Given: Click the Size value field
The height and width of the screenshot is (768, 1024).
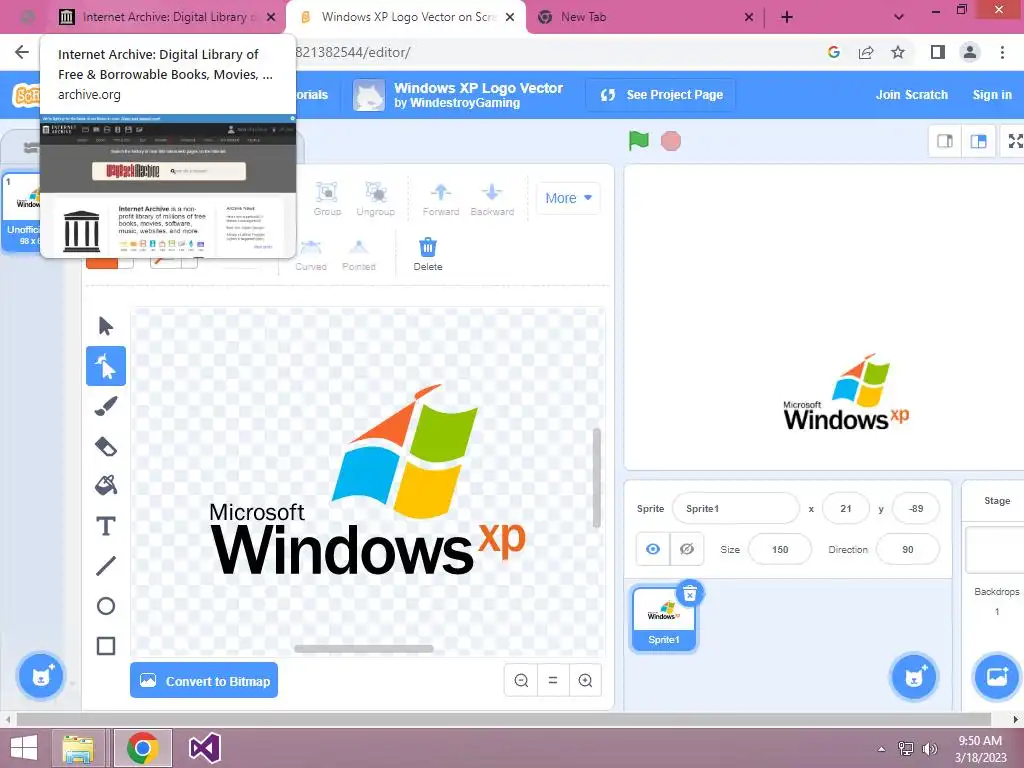Looking at the screenshot, I should click(x=780, y=549).
